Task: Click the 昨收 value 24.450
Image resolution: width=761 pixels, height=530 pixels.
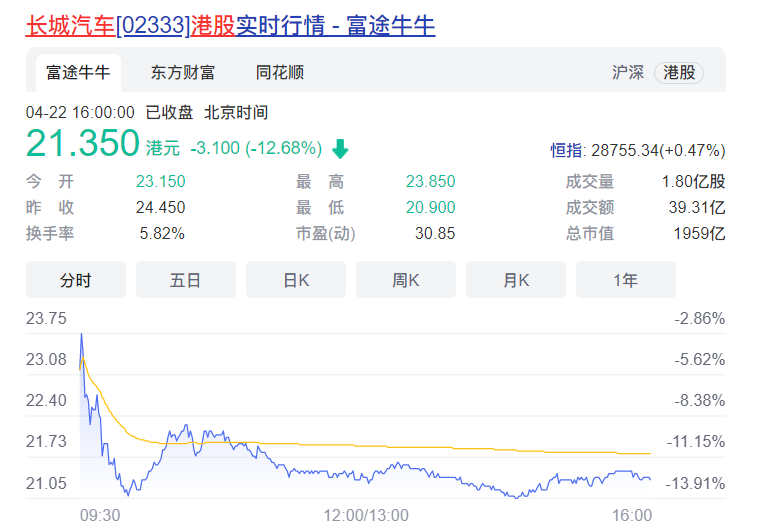Action: click(161, 208)
